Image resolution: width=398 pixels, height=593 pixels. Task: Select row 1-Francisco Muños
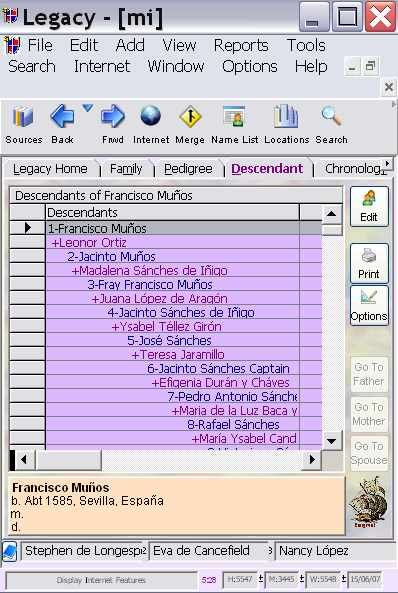(x=173, y=228)
